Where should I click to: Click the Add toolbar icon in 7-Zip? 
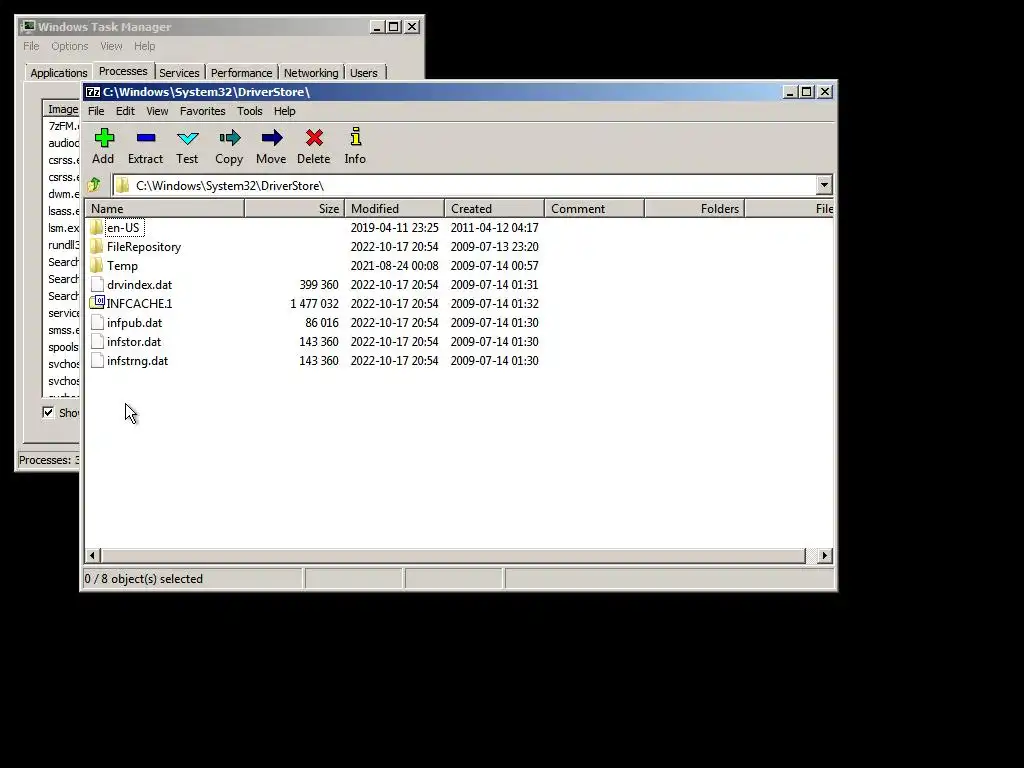104,138
